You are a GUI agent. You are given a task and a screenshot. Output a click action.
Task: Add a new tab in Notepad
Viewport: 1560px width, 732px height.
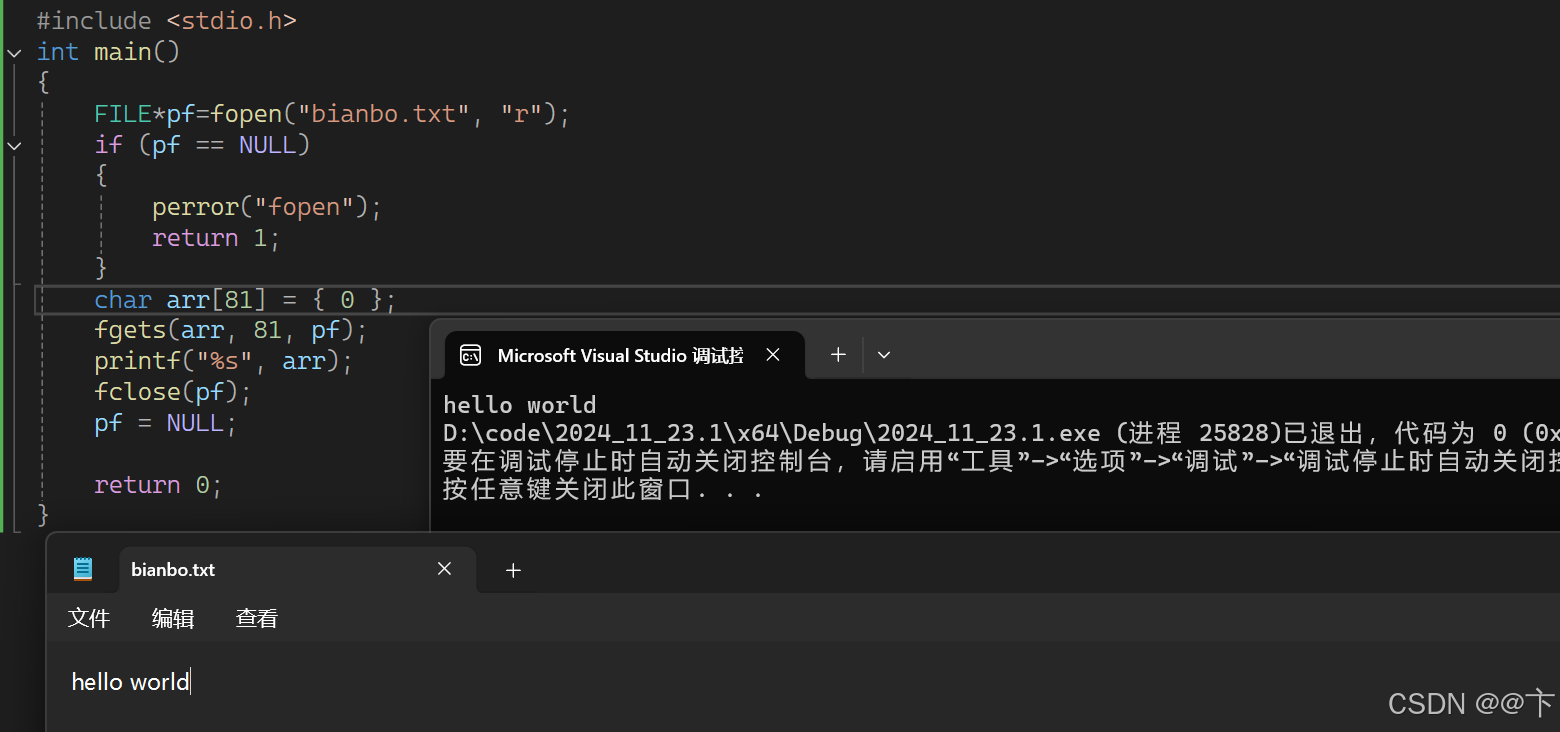[513, 570]
